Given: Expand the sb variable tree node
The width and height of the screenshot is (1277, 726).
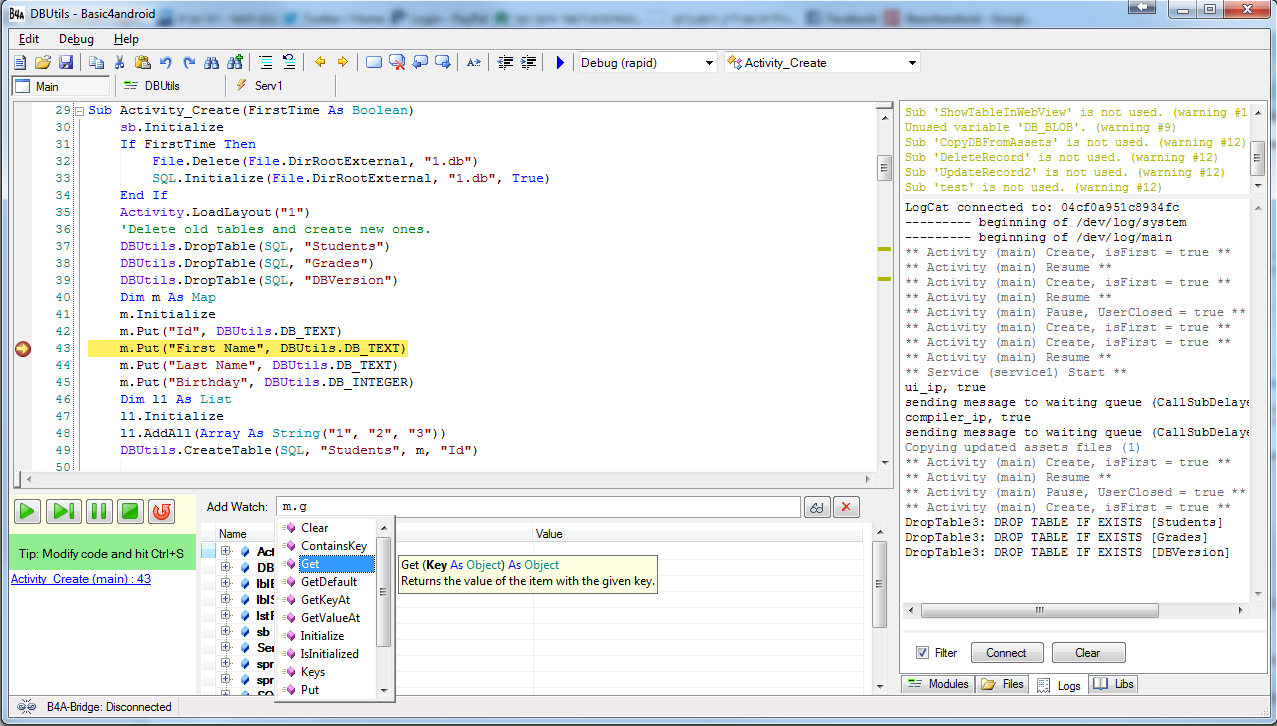Looking at the screenshot, I should point(226,632).
